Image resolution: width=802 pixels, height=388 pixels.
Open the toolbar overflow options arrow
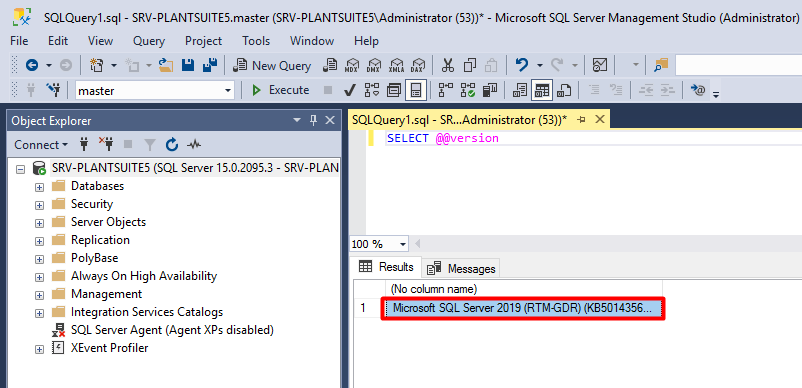tap(716, 94)
